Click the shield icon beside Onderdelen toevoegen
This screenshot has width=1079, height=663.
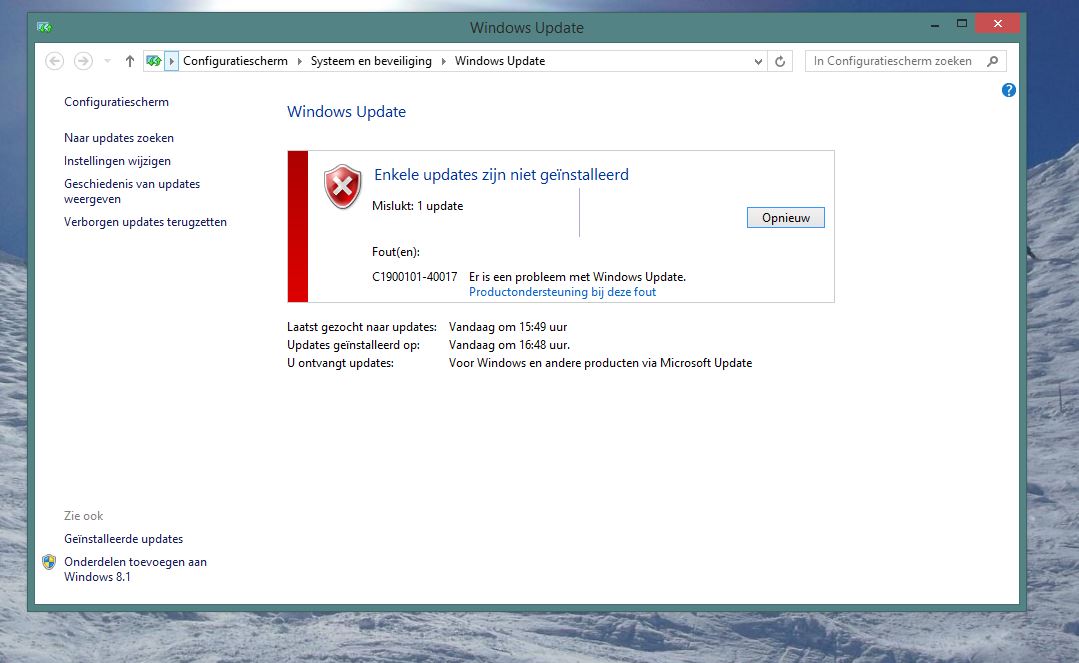pyautogui.click(x=49, y=562)
